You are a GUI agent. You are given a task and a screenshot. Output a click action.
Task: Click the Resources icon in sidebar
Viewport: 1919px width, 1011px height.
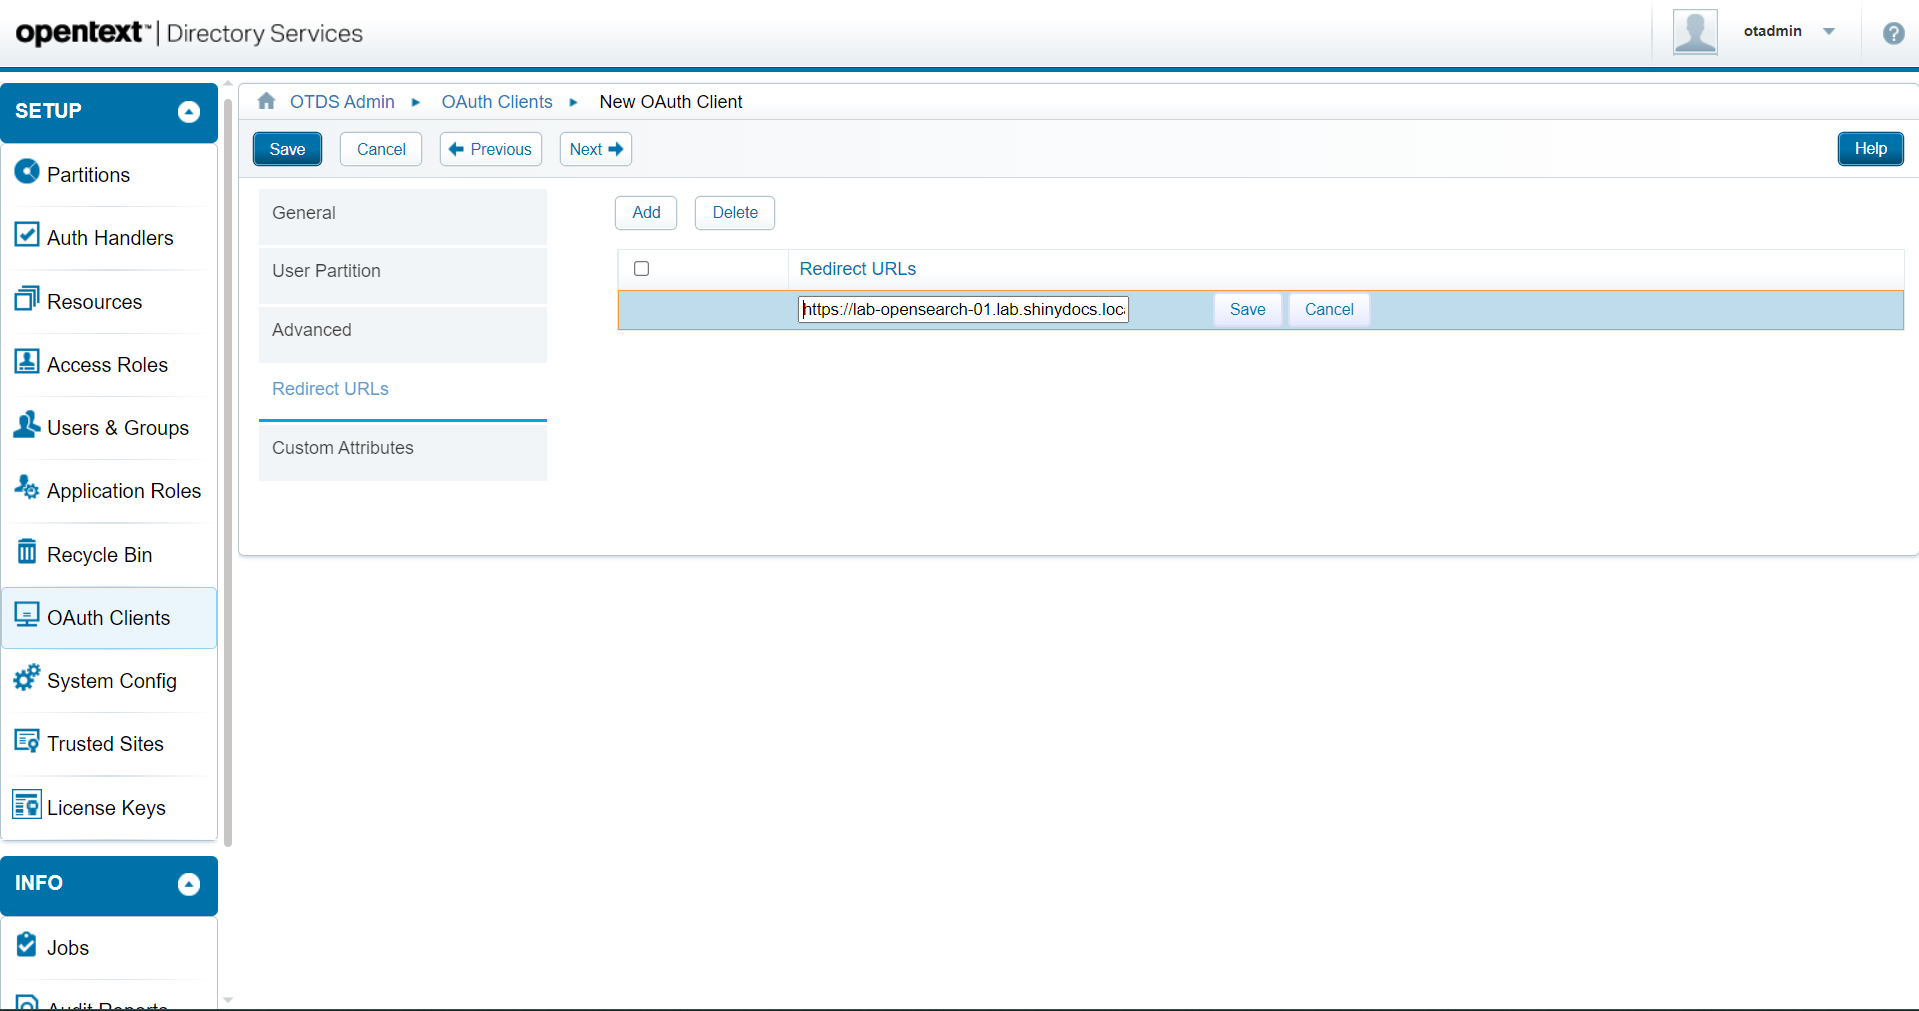27,299
